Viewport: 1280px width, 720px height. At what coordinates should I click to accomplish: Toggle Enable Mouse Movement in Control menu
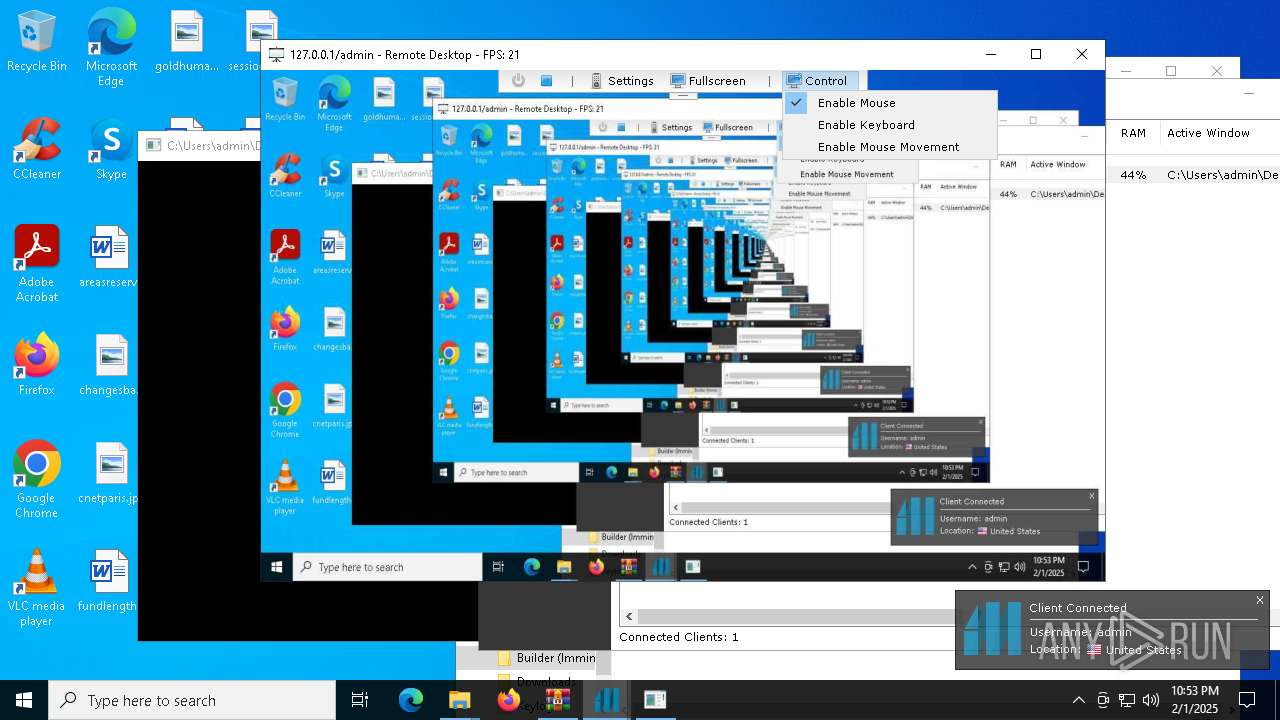point(889,147)
